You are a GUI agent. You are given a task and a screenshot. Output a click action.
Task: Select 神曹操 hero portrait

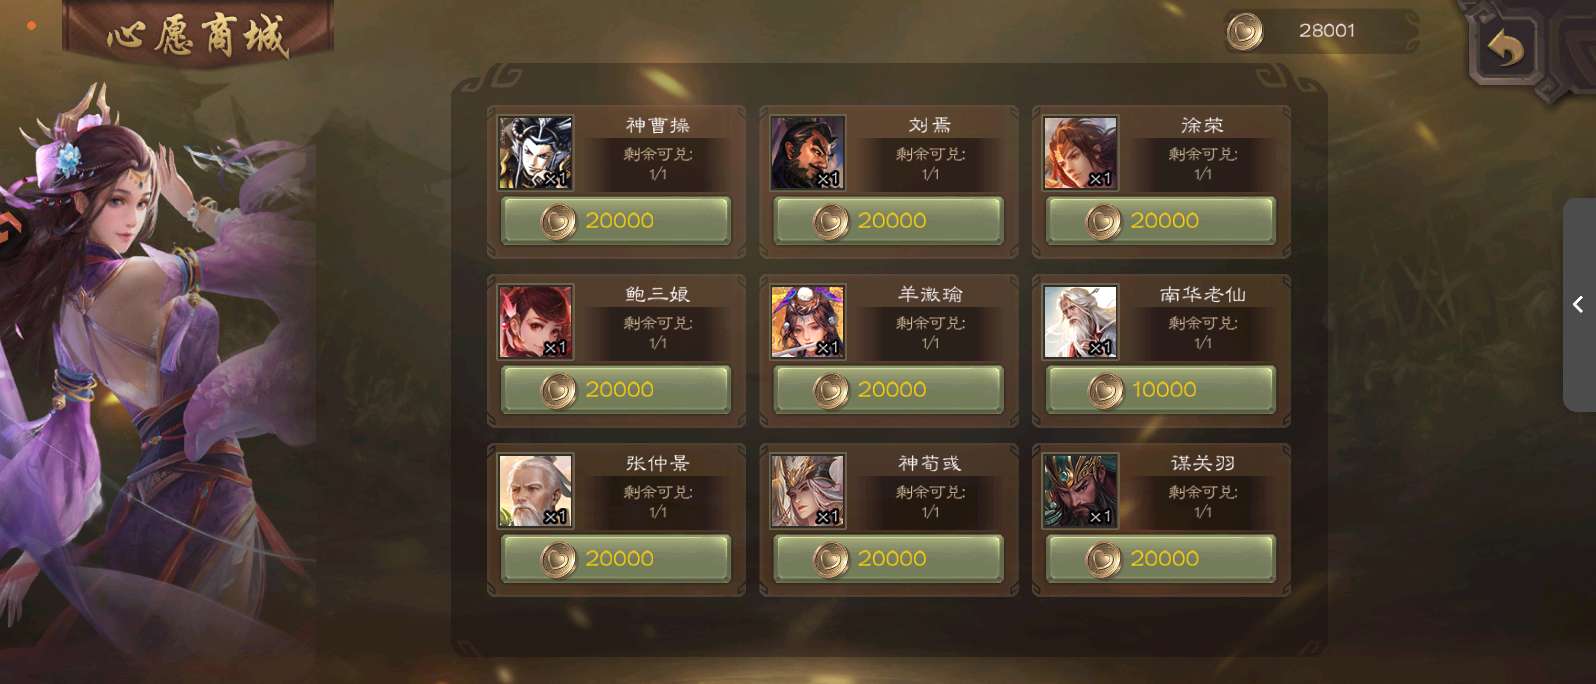click(x=536, y=152)
